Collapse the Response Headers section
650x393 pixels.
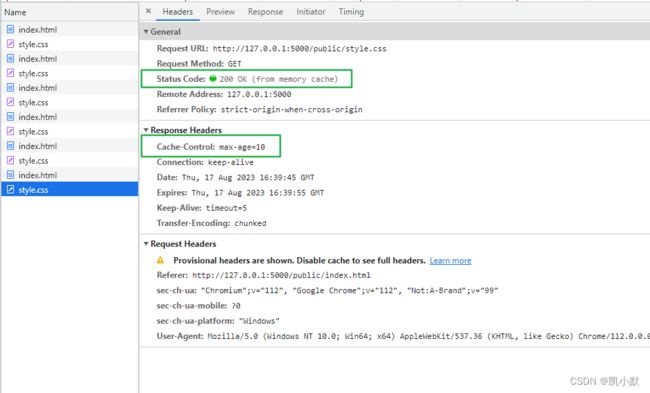[x=146, y=130]
